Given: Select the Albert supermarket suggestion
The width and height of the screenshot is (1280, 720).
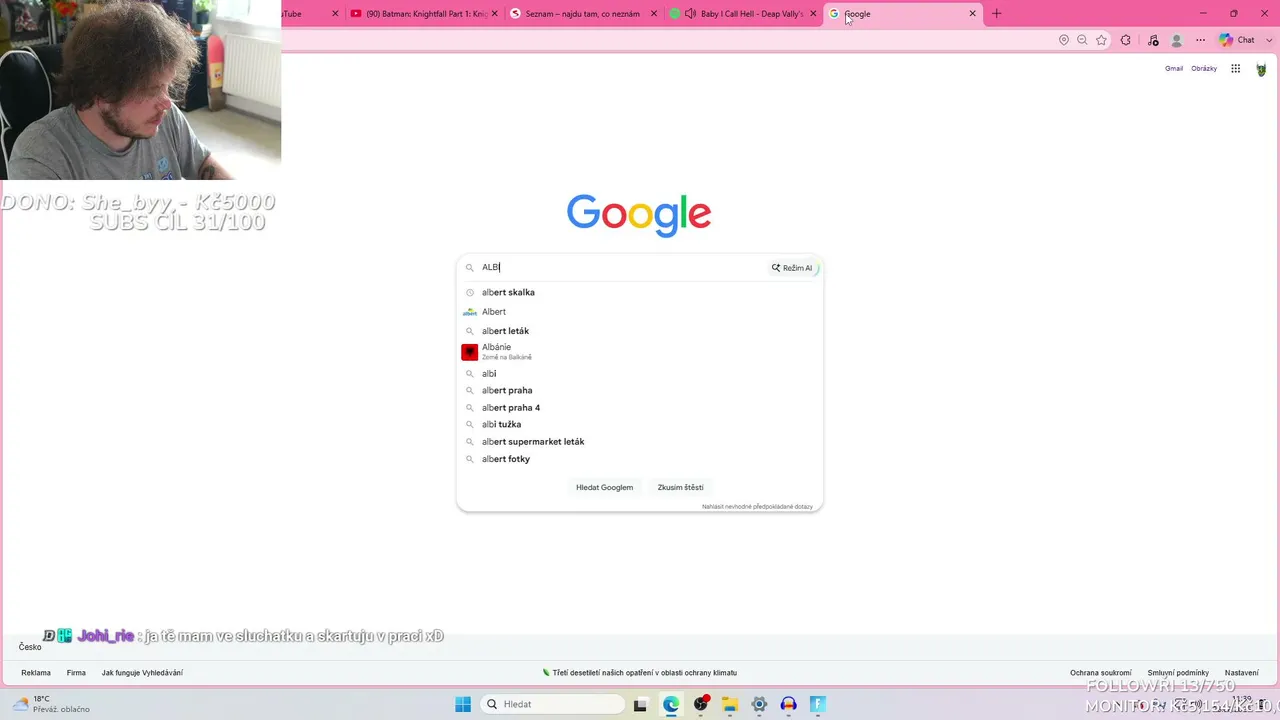Looking at the screenshot, I should pos(640,312).
